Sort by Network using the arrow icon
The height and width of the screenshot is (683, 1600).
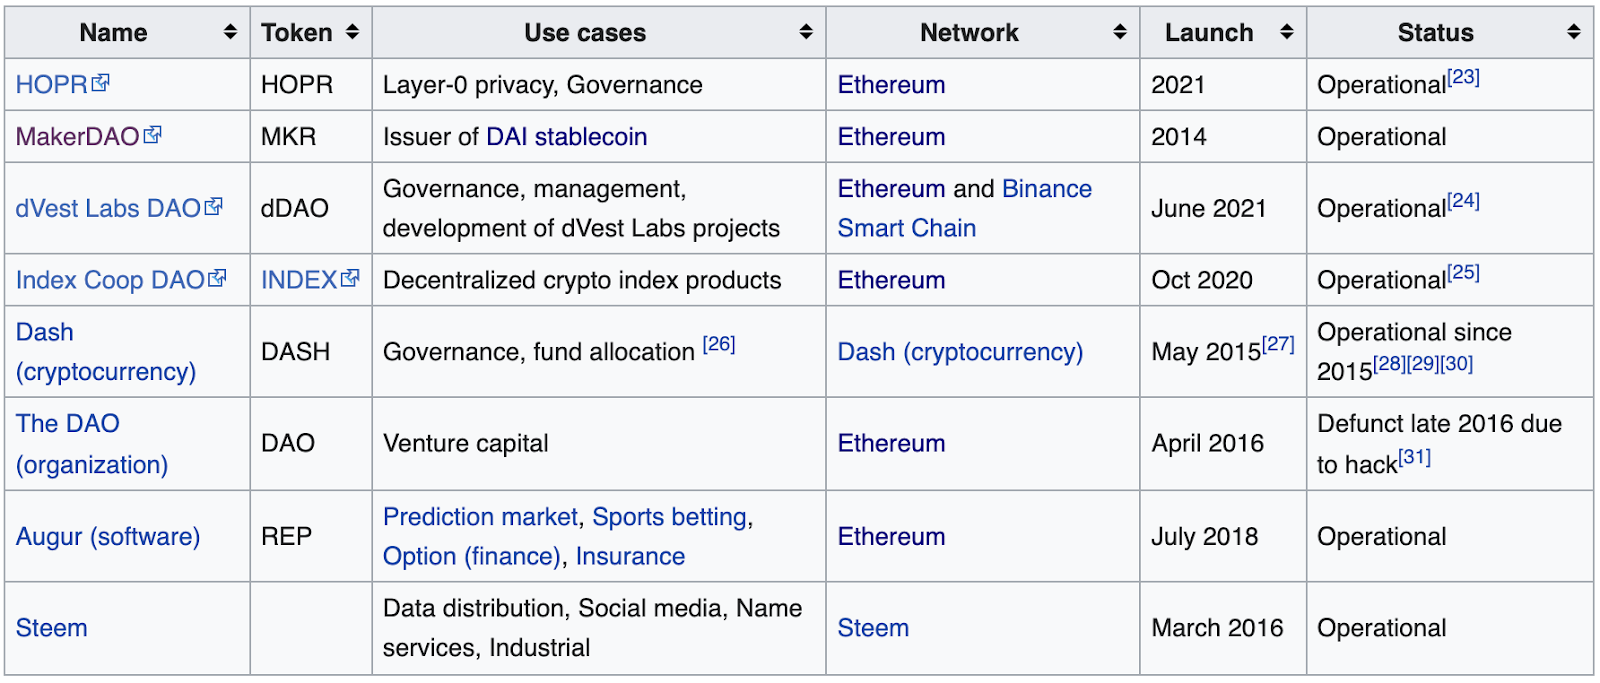click(1120, 32)
